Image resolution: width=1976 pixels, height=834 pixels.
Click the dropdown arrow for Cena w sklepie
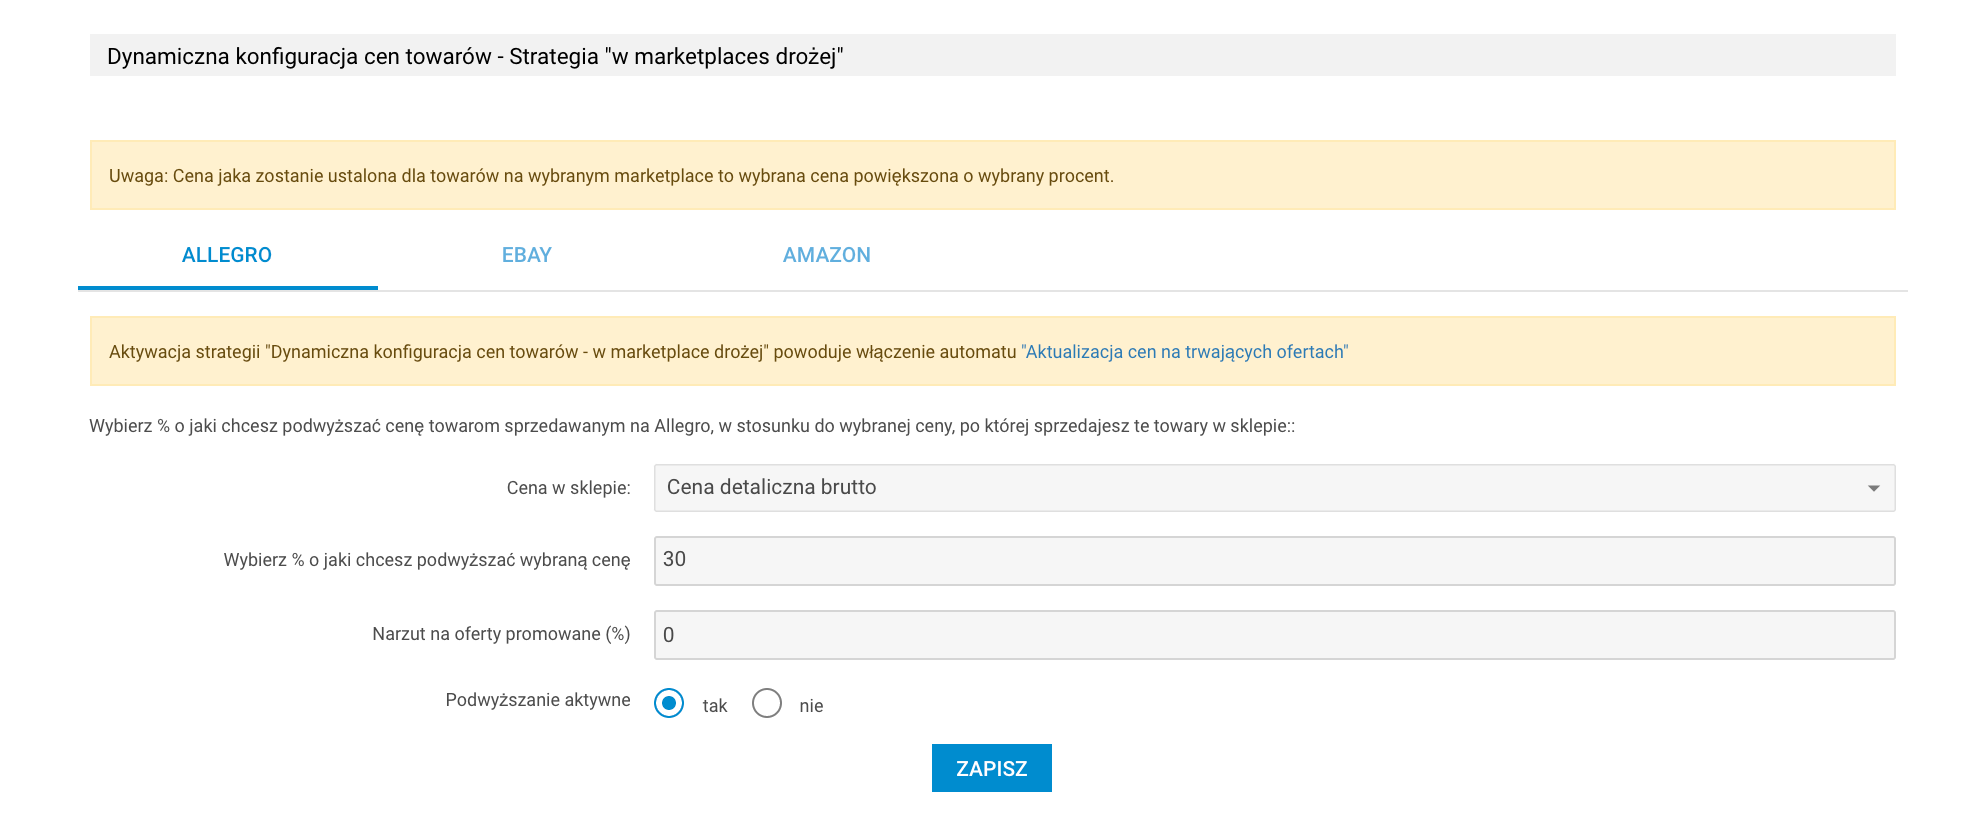coord(1873,488)
